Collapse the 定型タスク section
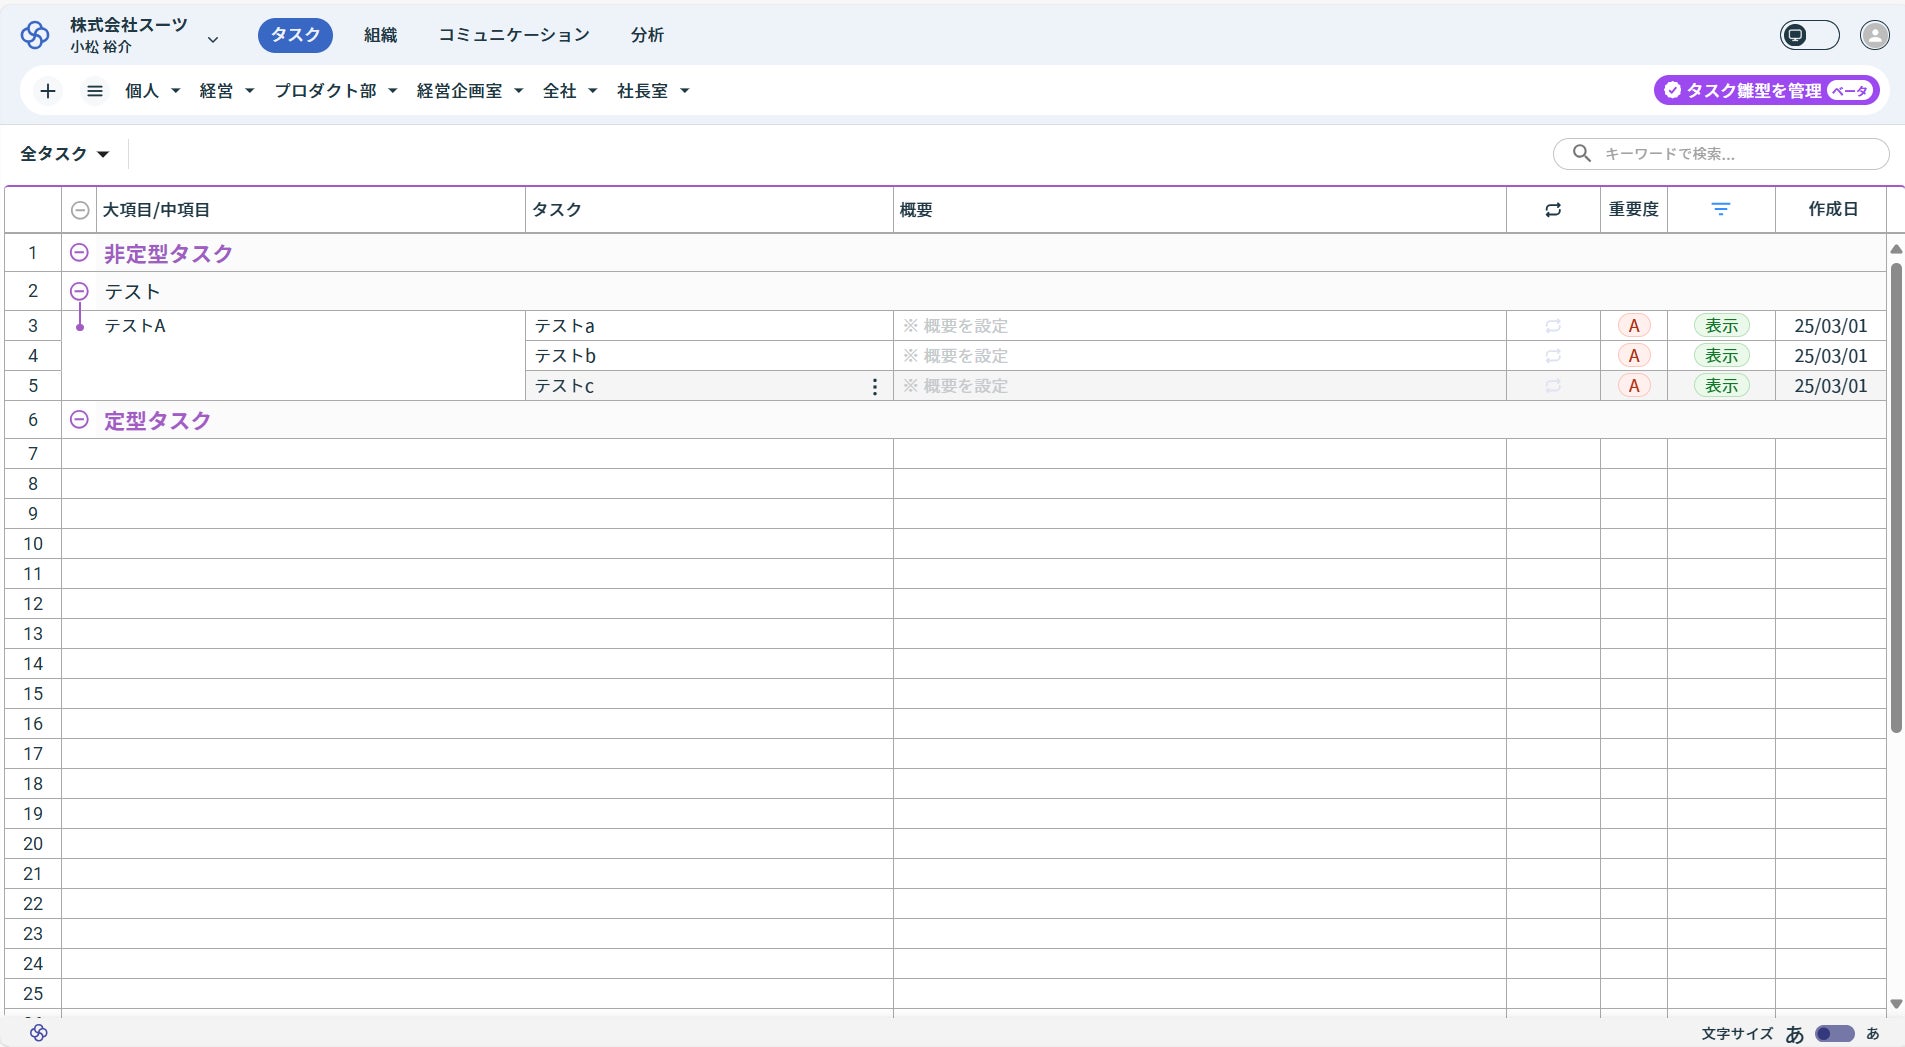This screenshot has width=1905, height=1047. tap(79, 420)
